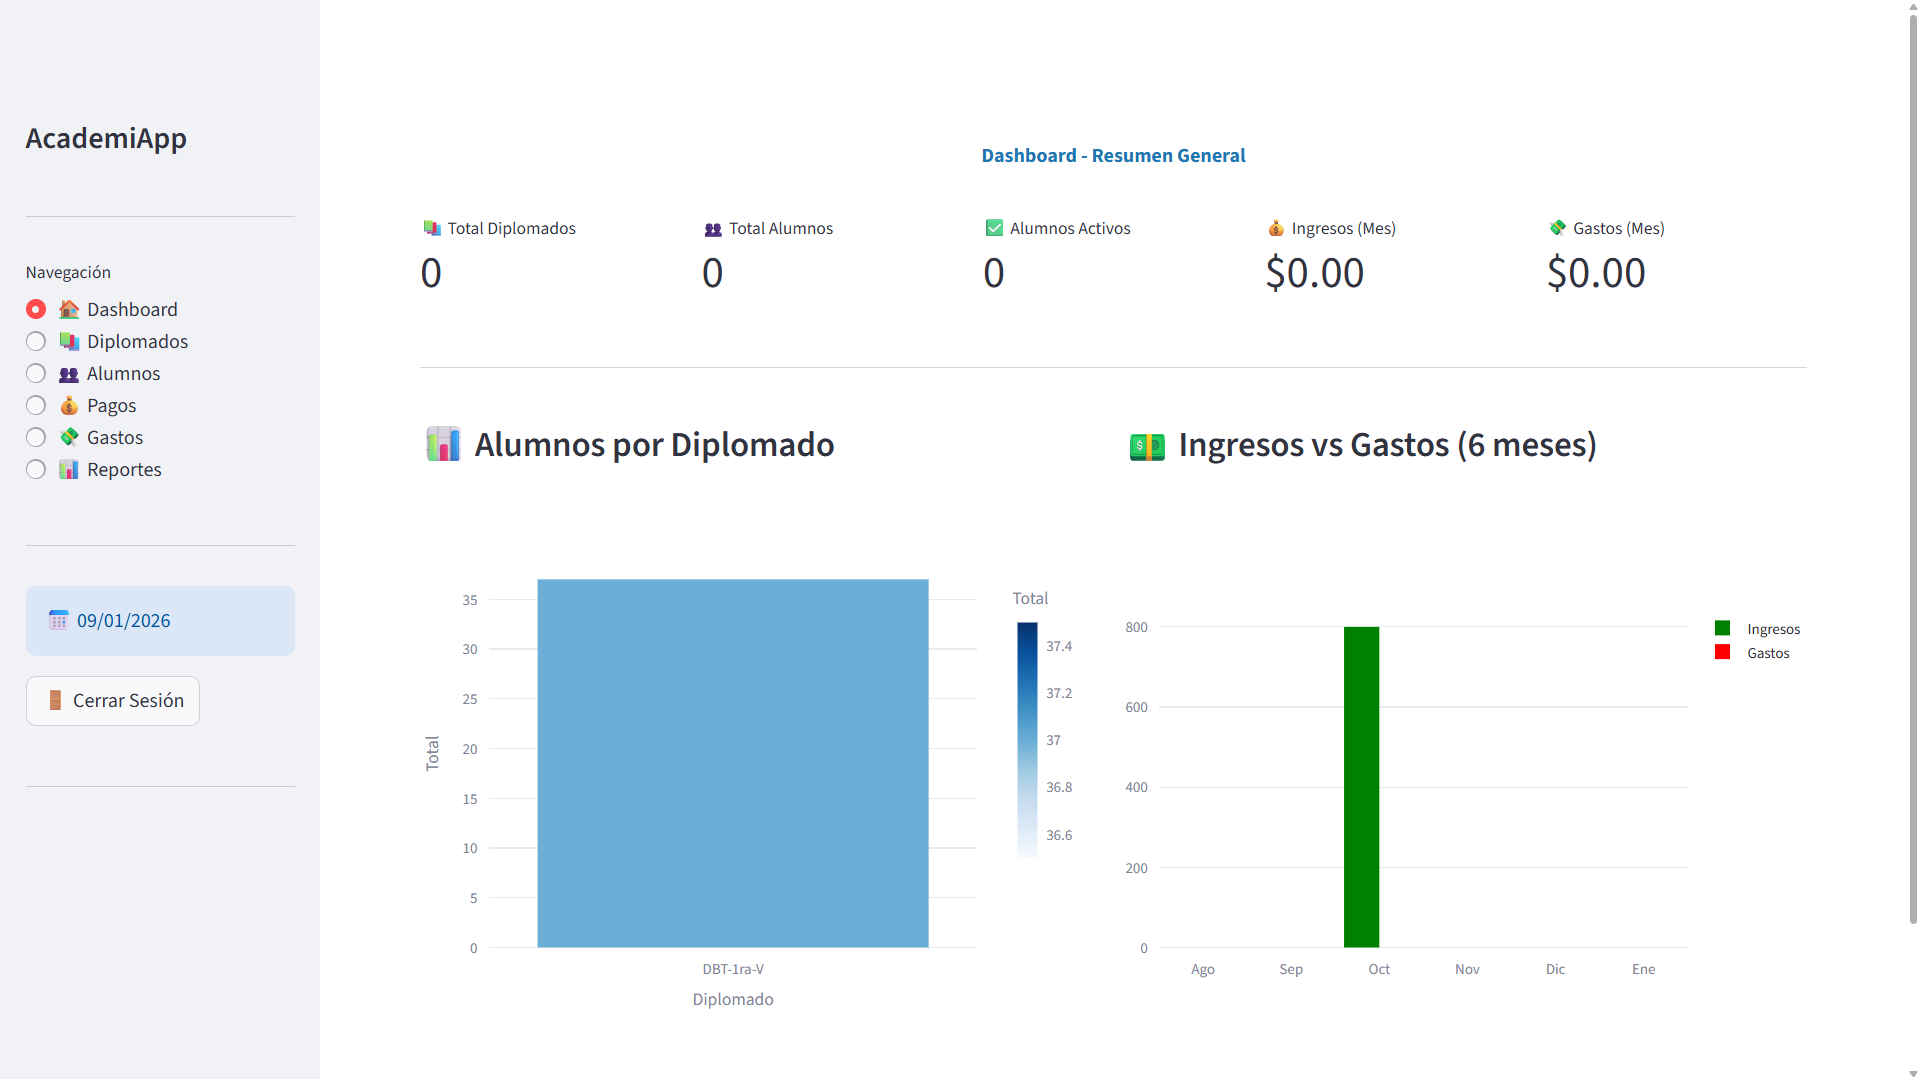The image size is (1919, 1079).
Task: Open Alumnos using the people icon
Action: tap(68, 373)
